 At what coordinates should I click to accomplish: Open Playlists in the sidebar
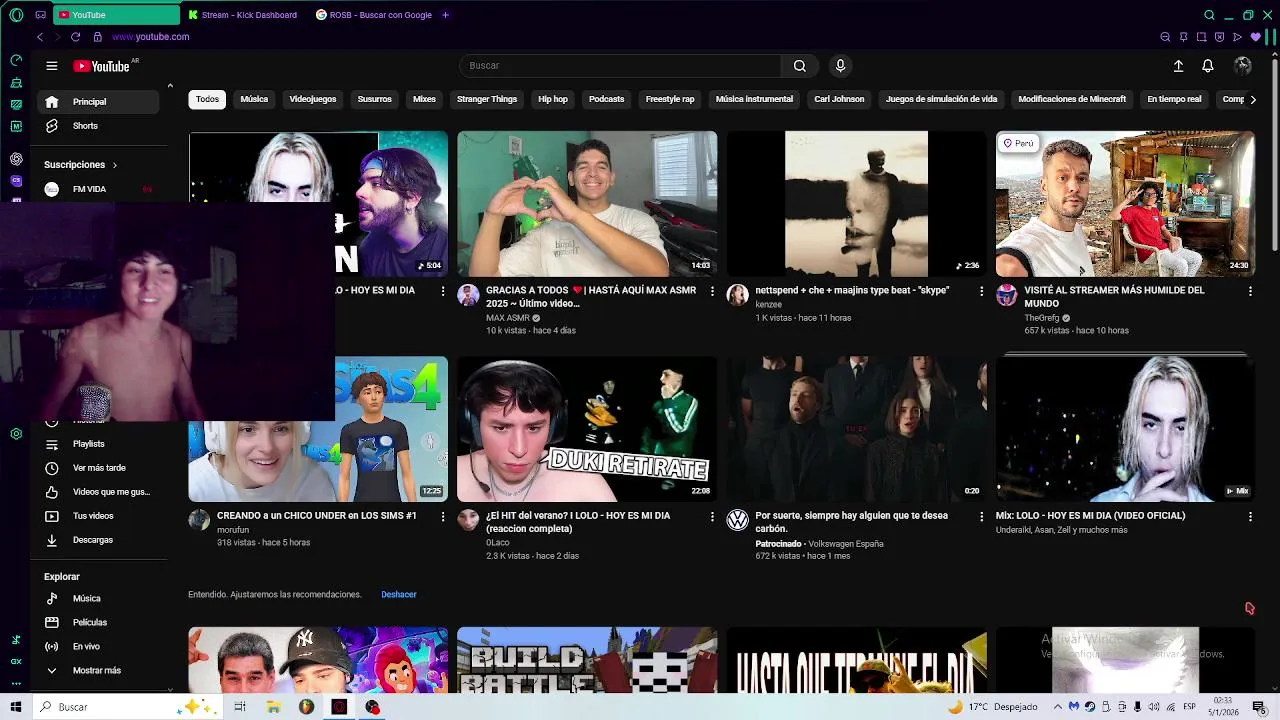pos(98,444)
